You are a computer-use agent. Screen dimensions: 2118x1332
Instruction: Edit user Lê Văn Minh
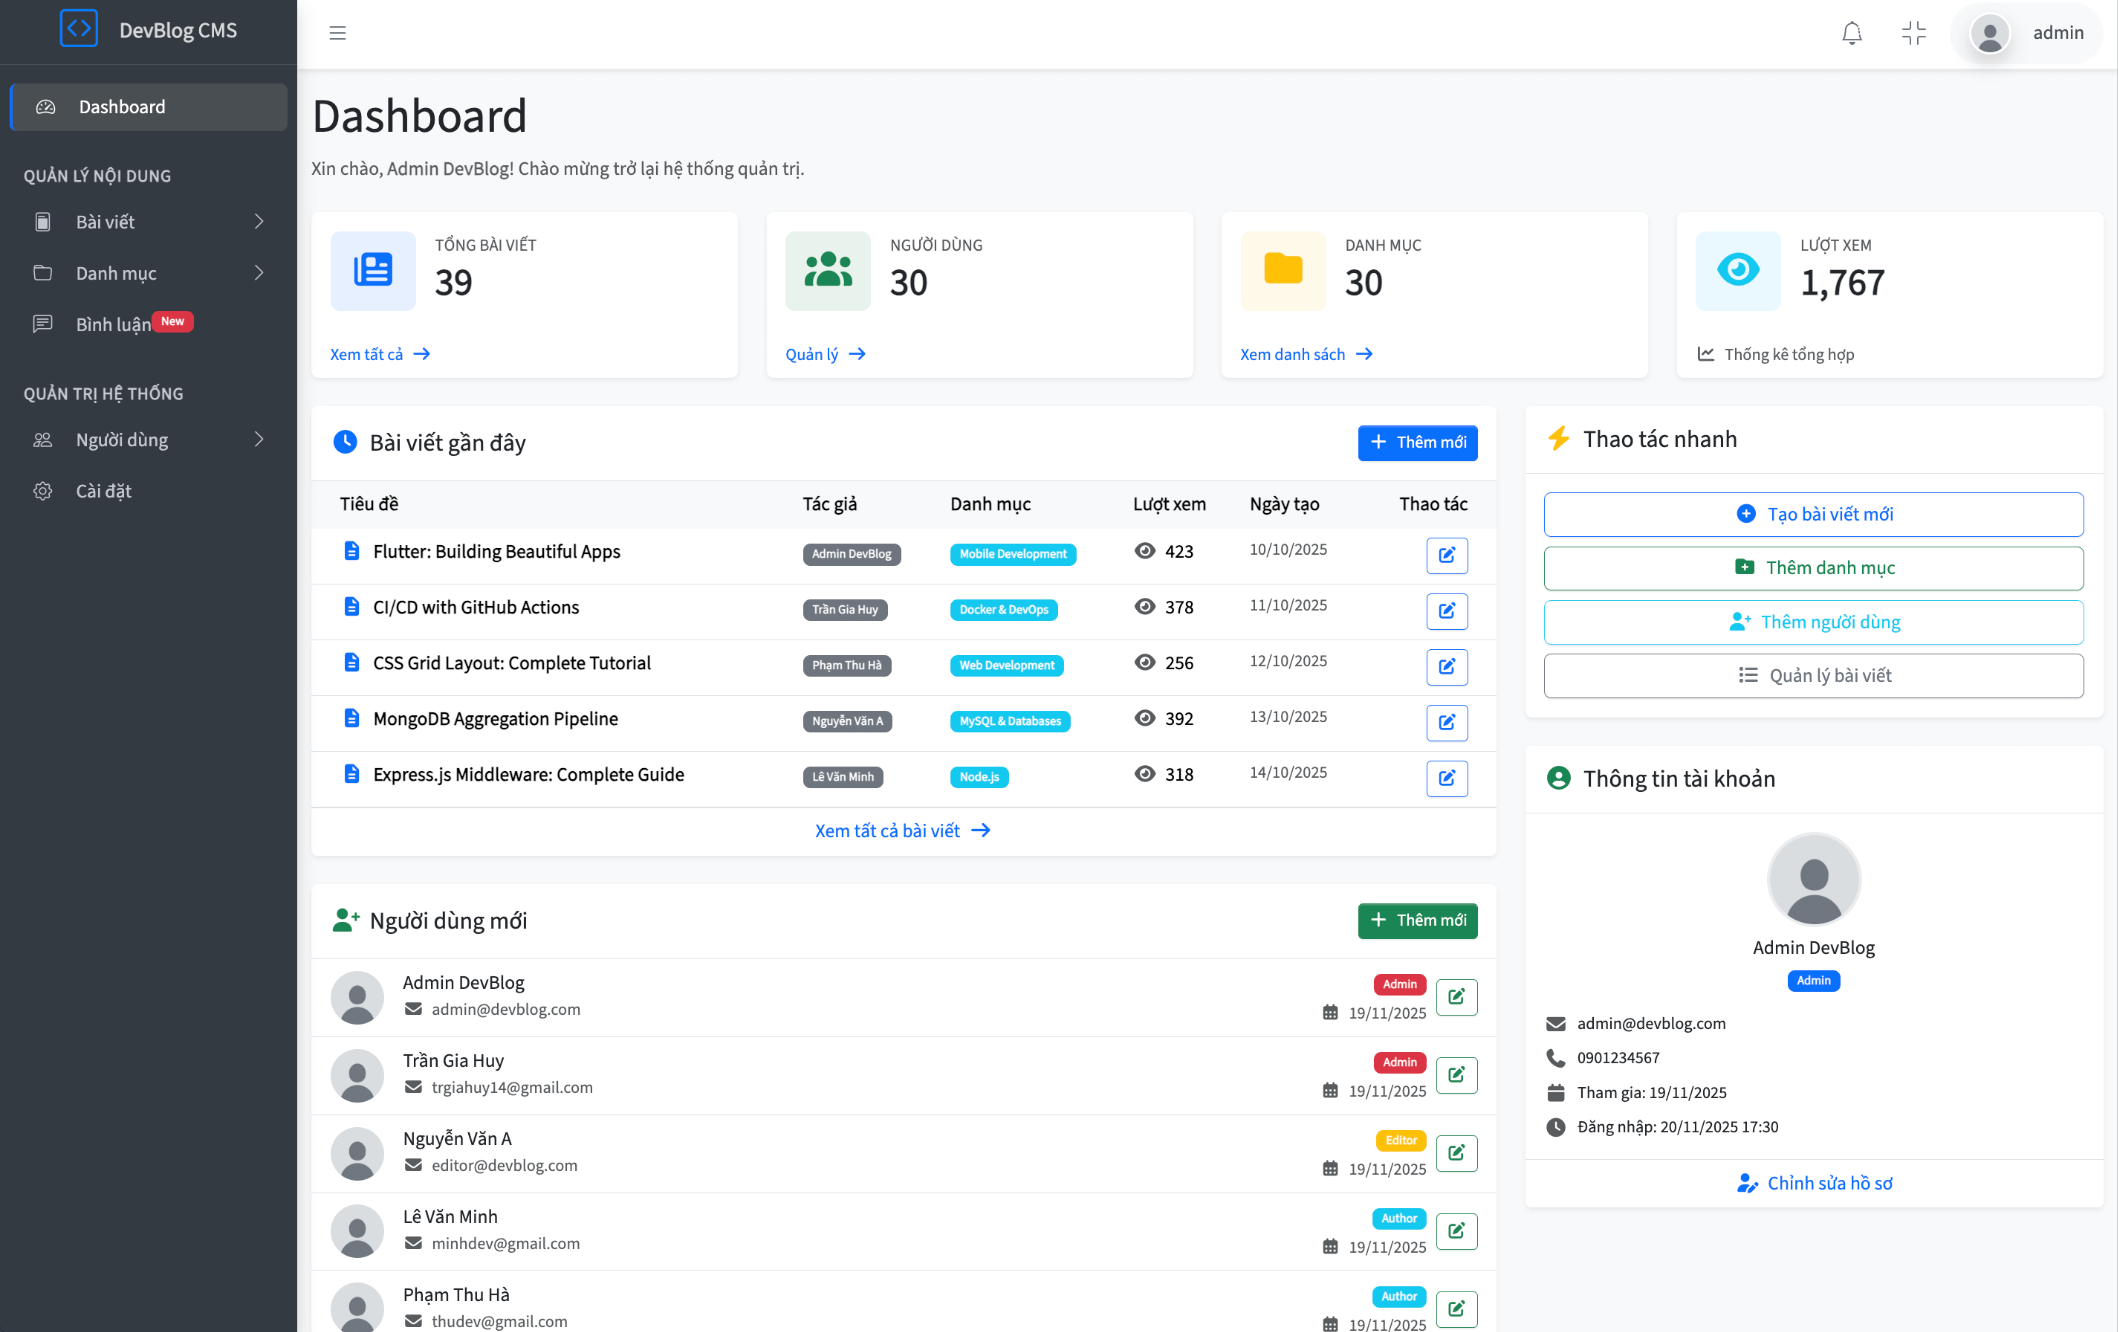click(1457, 1231)
